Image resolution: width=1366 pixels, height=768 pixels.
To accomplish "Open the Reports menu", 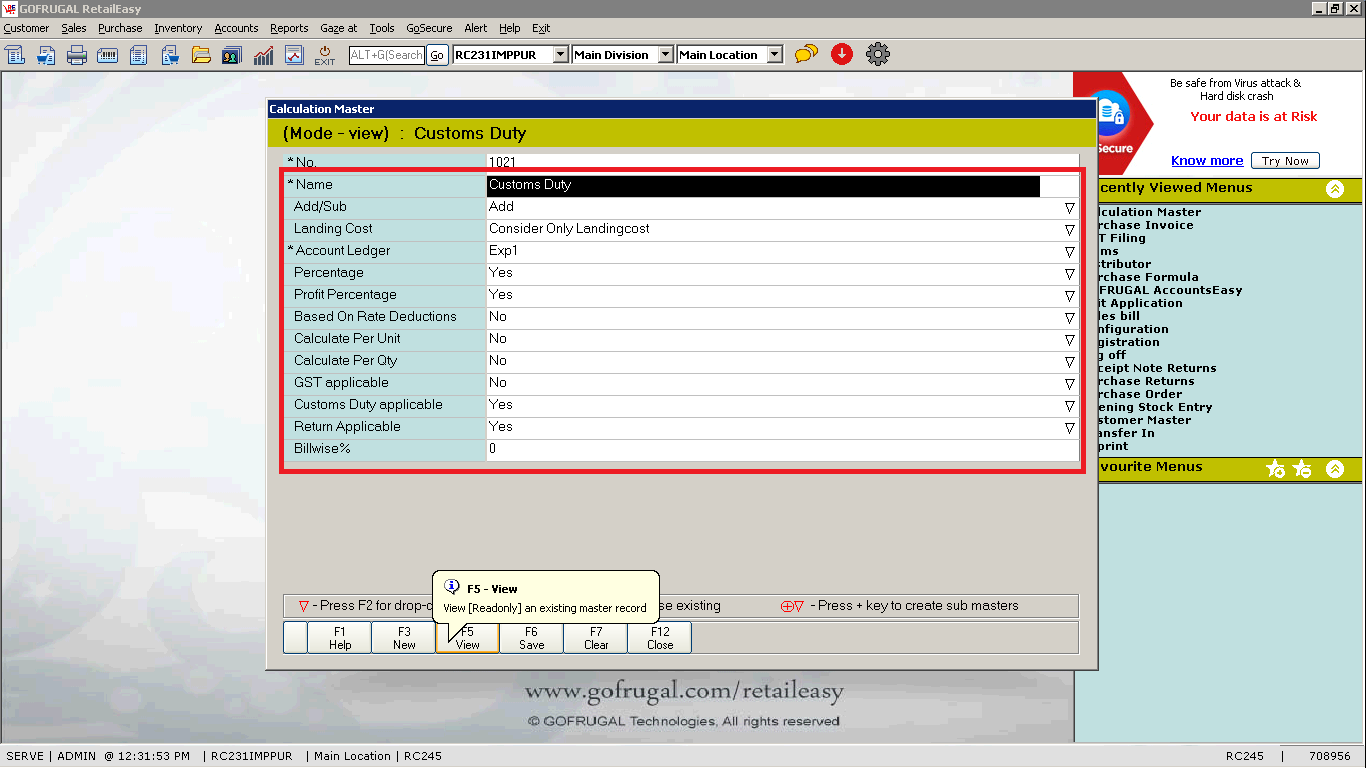I will [x=289, y=28].
